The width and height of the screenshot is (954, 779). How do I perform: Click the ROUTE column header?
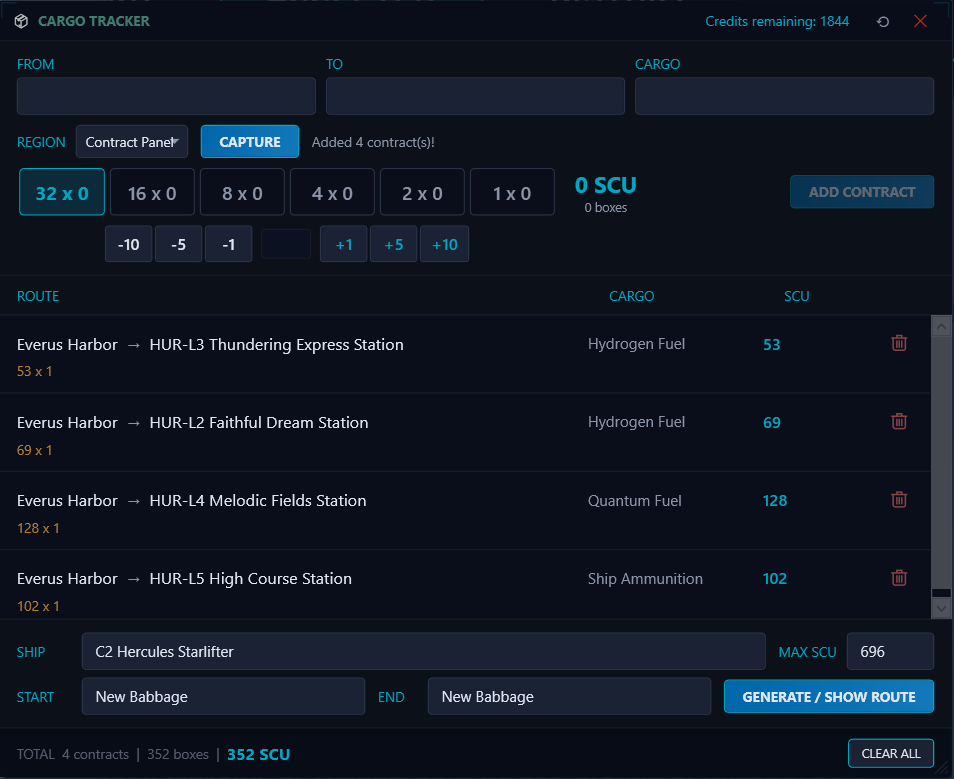[38, 296]
